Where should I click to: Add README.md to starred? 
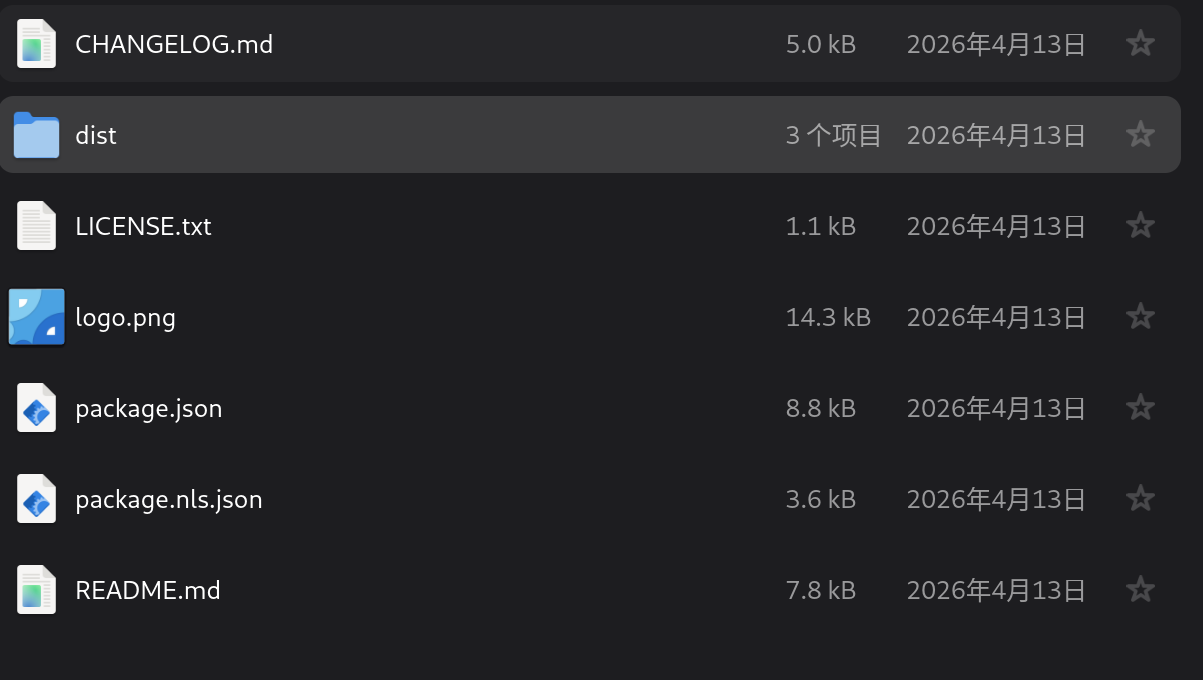click(1140, 590)
